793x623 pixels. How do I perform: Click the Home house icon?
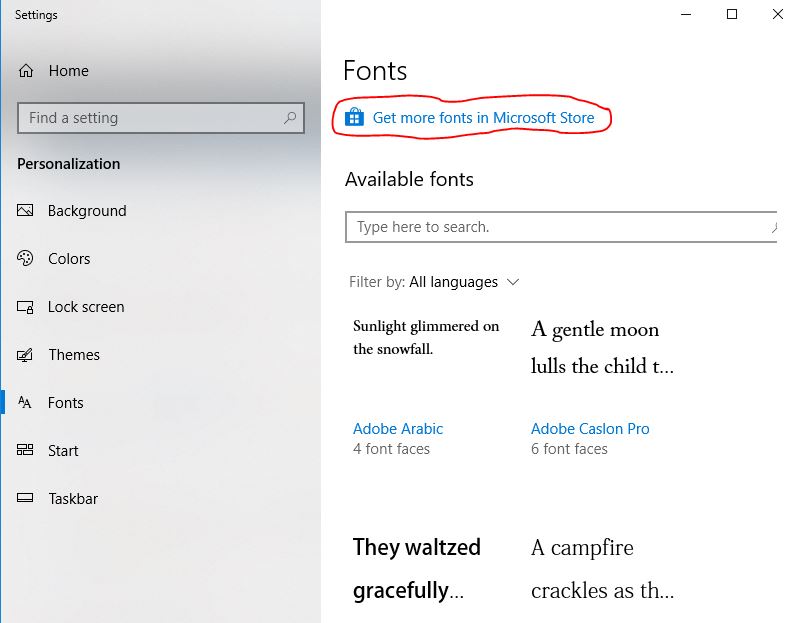[x=26, y=70]
